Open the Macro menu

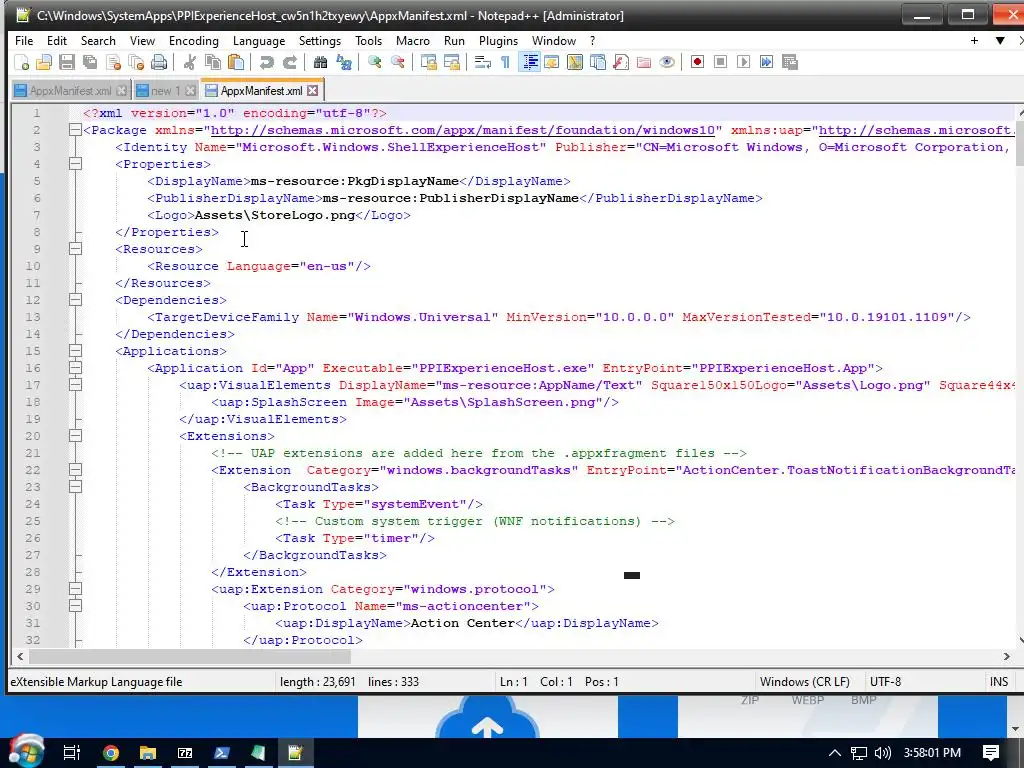[413, 40]
